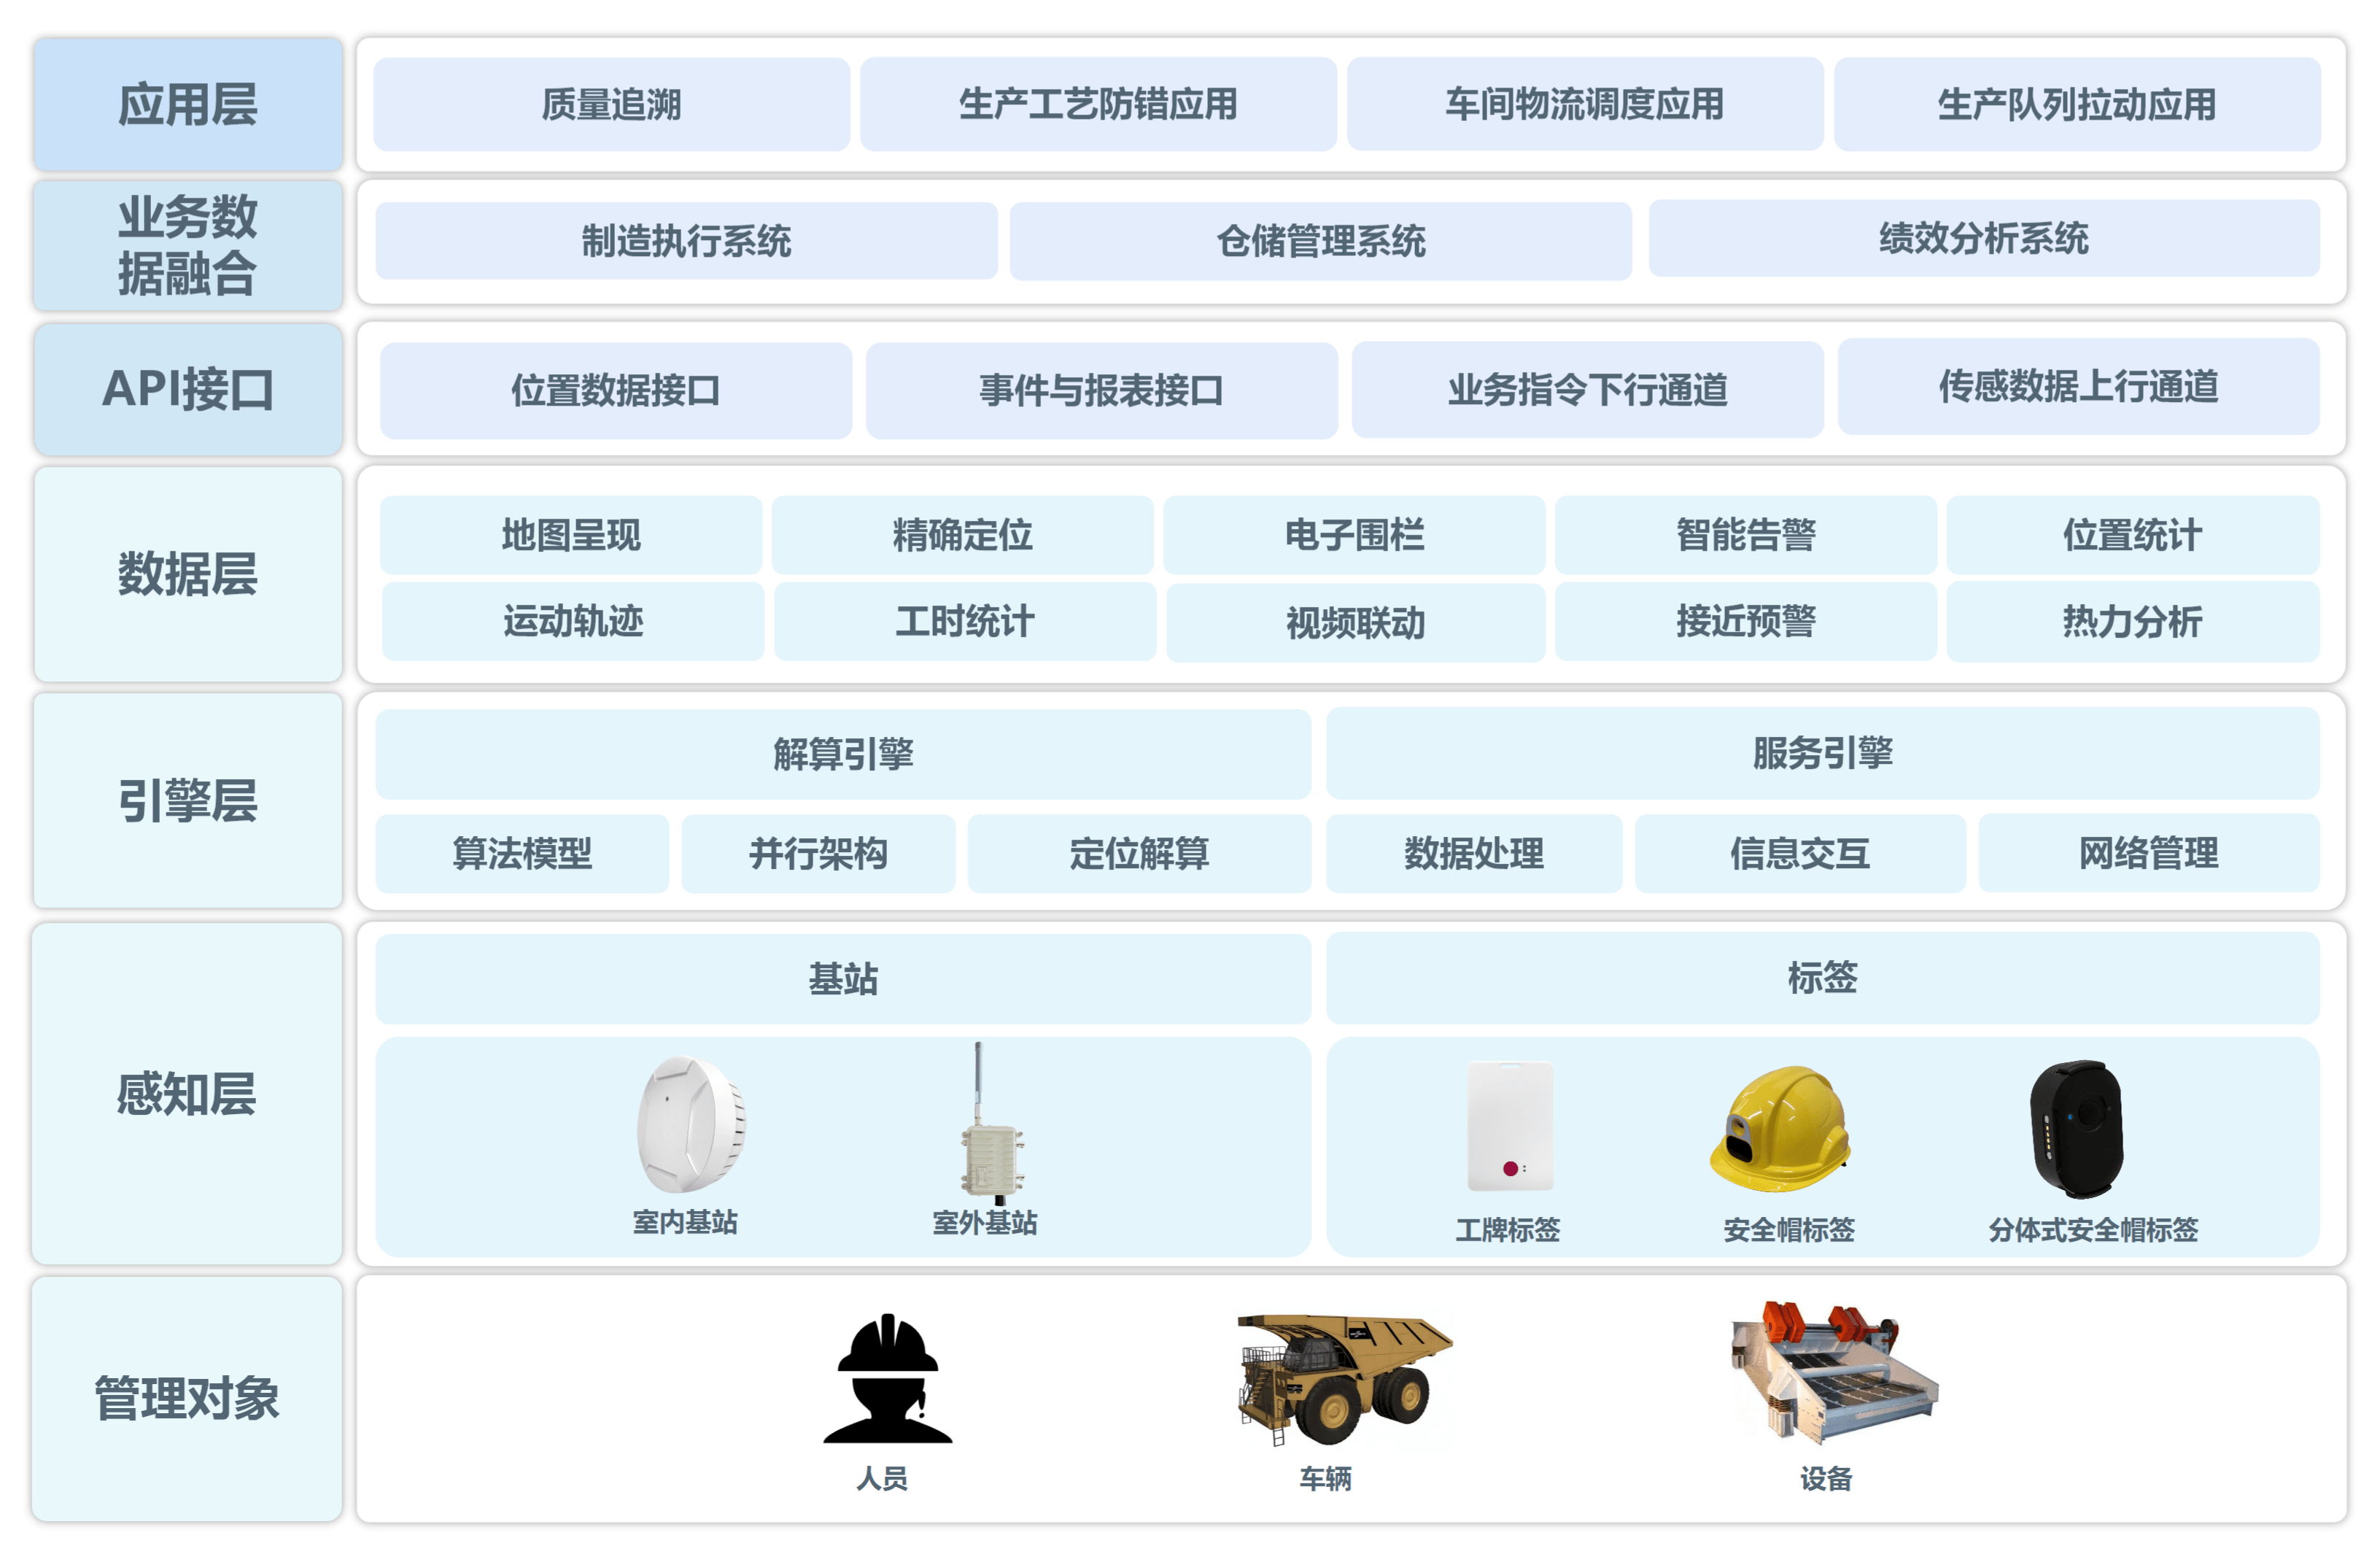Click the 分体式安全帽标签 caption
Viewport: 2380px width, 1546px height.
(x=2093, y=1230)
